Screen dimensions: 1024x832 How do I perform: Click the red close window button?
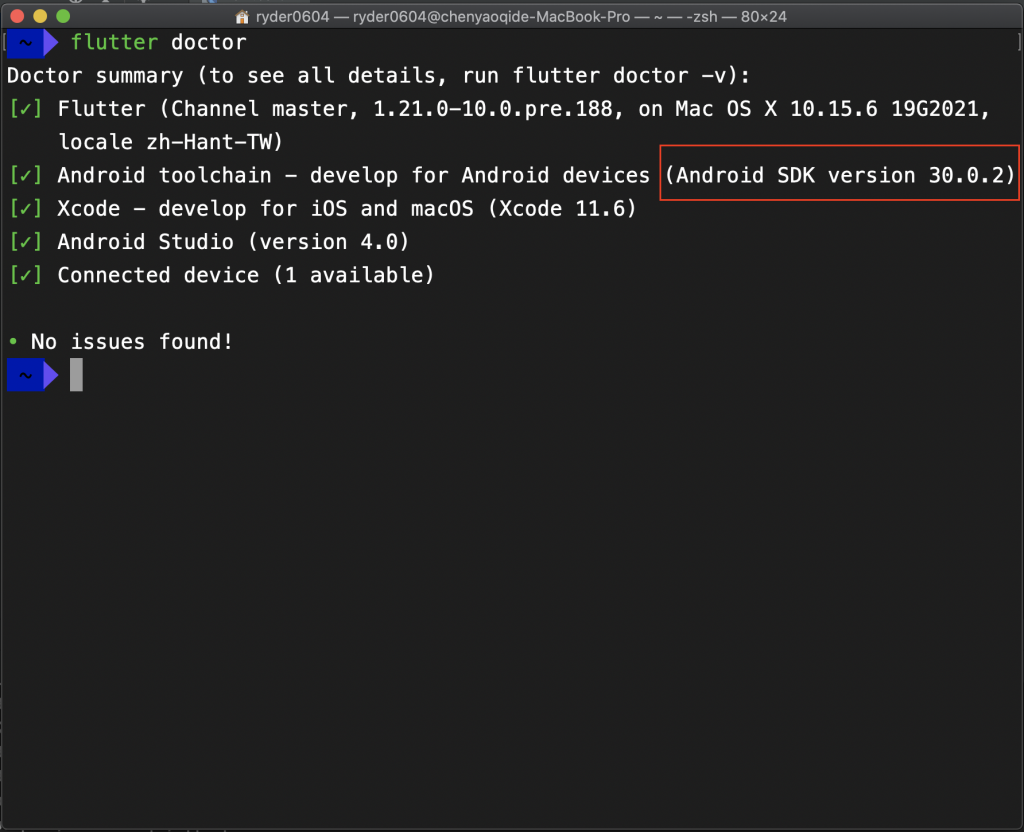pos(18,16)
